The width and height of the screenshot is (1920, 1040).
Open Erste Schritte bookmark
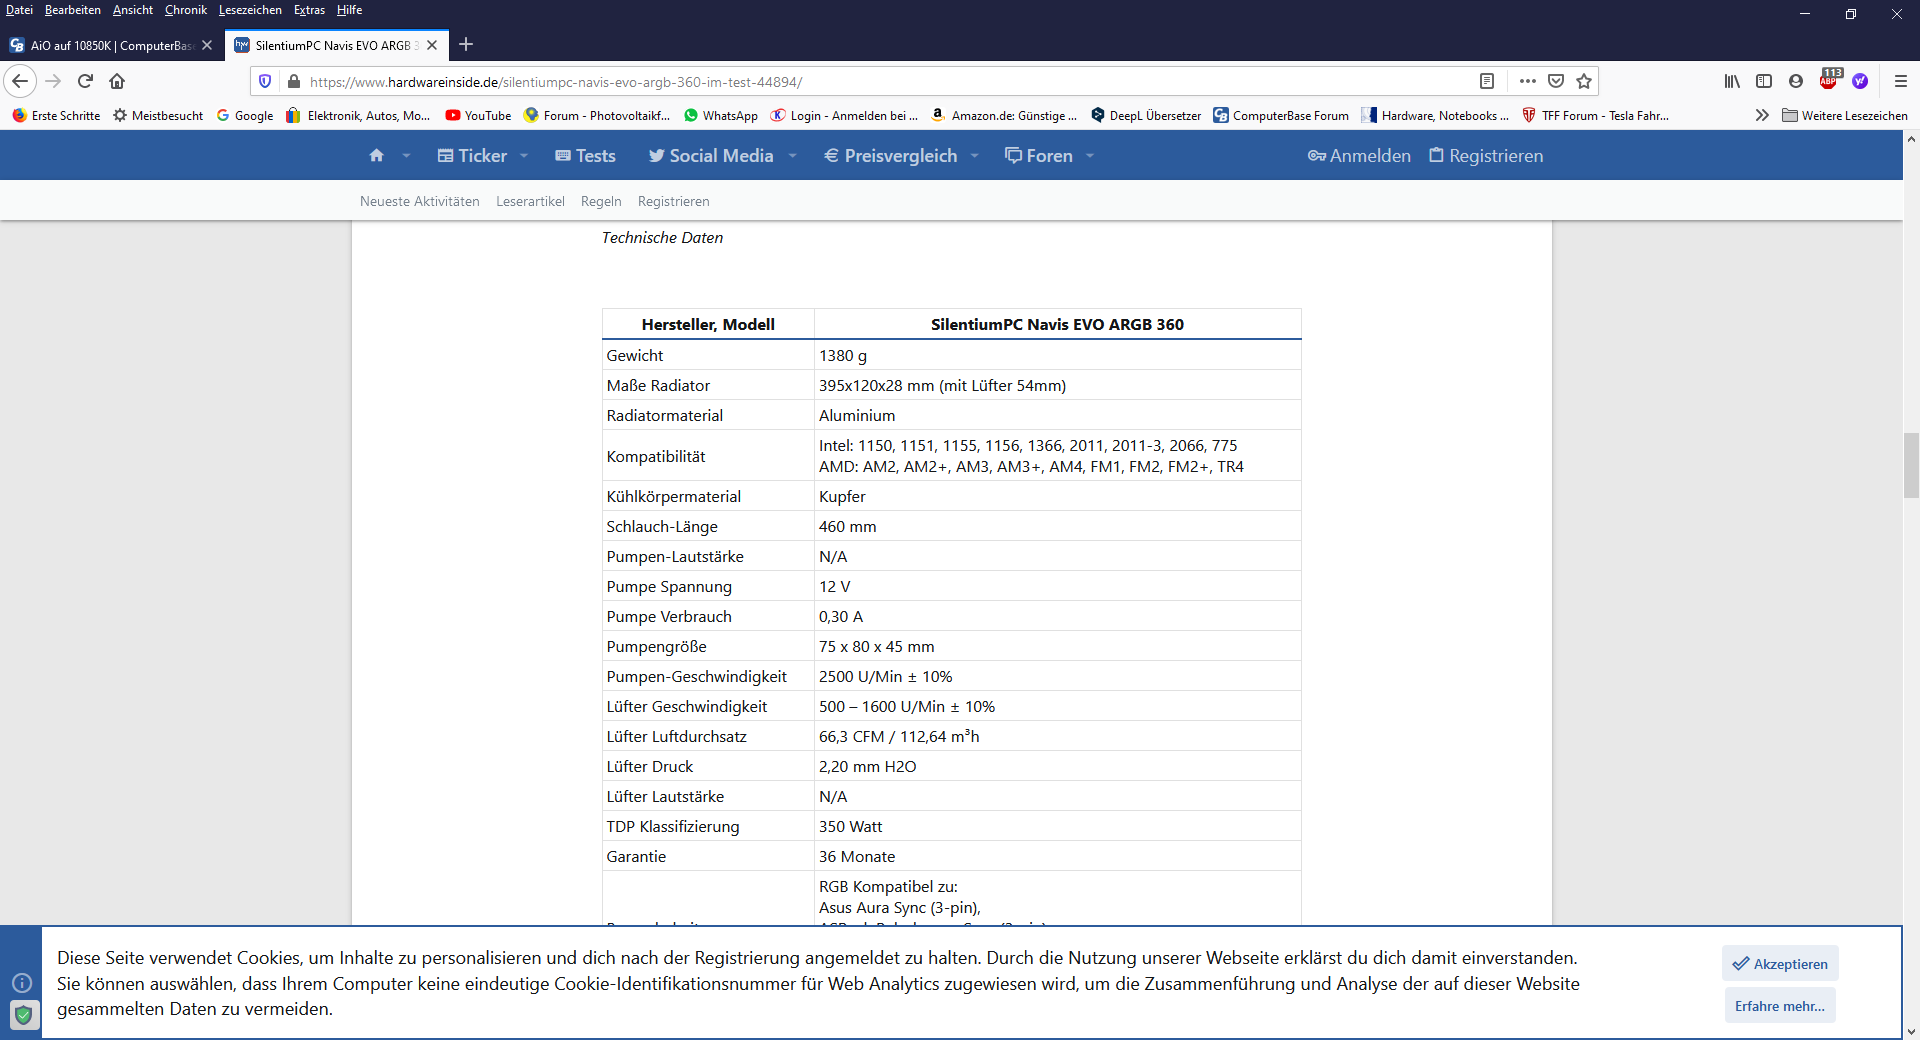(56, 115)
